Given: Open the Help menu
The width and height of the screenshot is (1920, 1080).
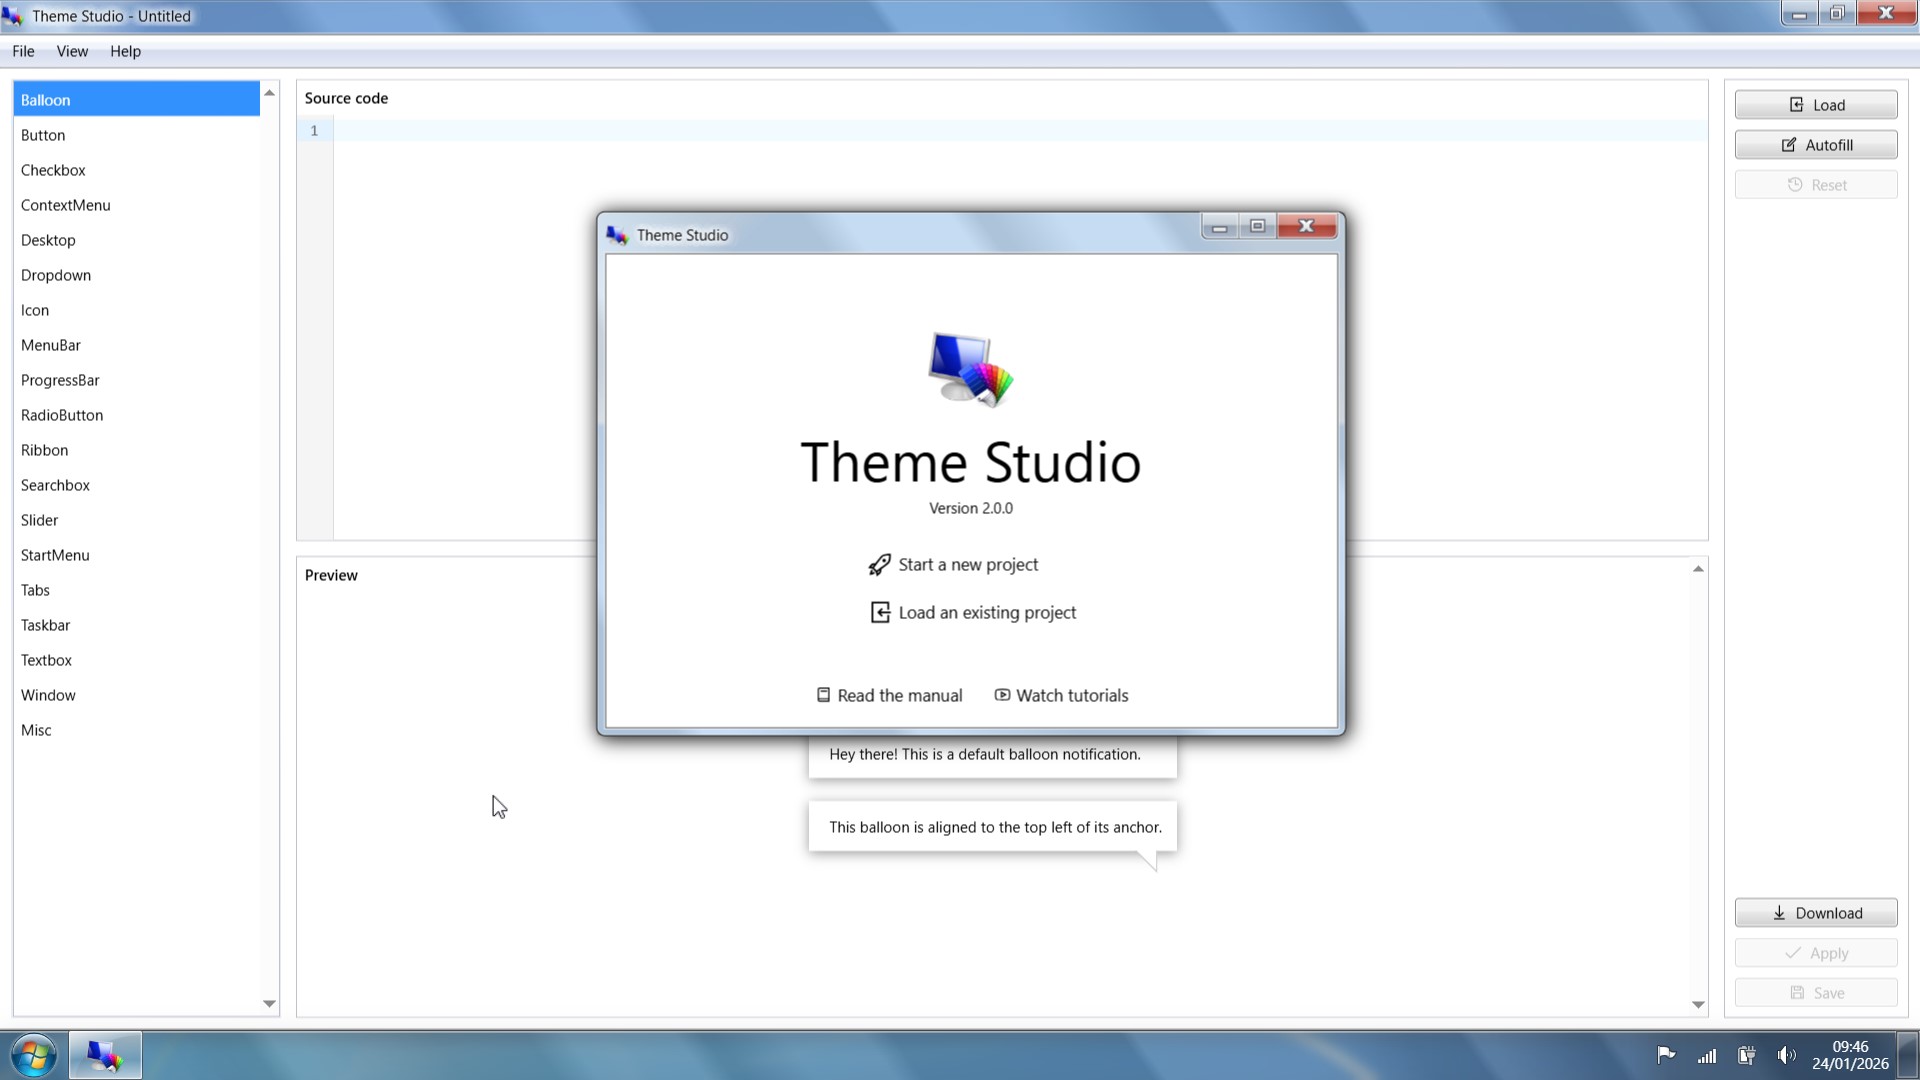Looking at the screenshot, I should (x=125, y=51).
